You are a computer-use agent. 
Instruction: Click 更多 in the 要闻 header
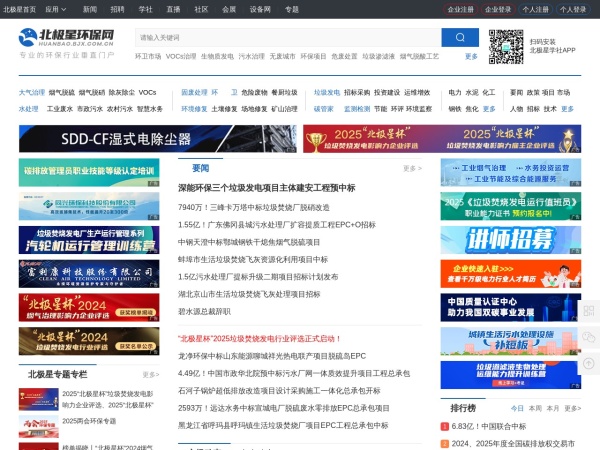pyautogui.click(x=412, y=168)
